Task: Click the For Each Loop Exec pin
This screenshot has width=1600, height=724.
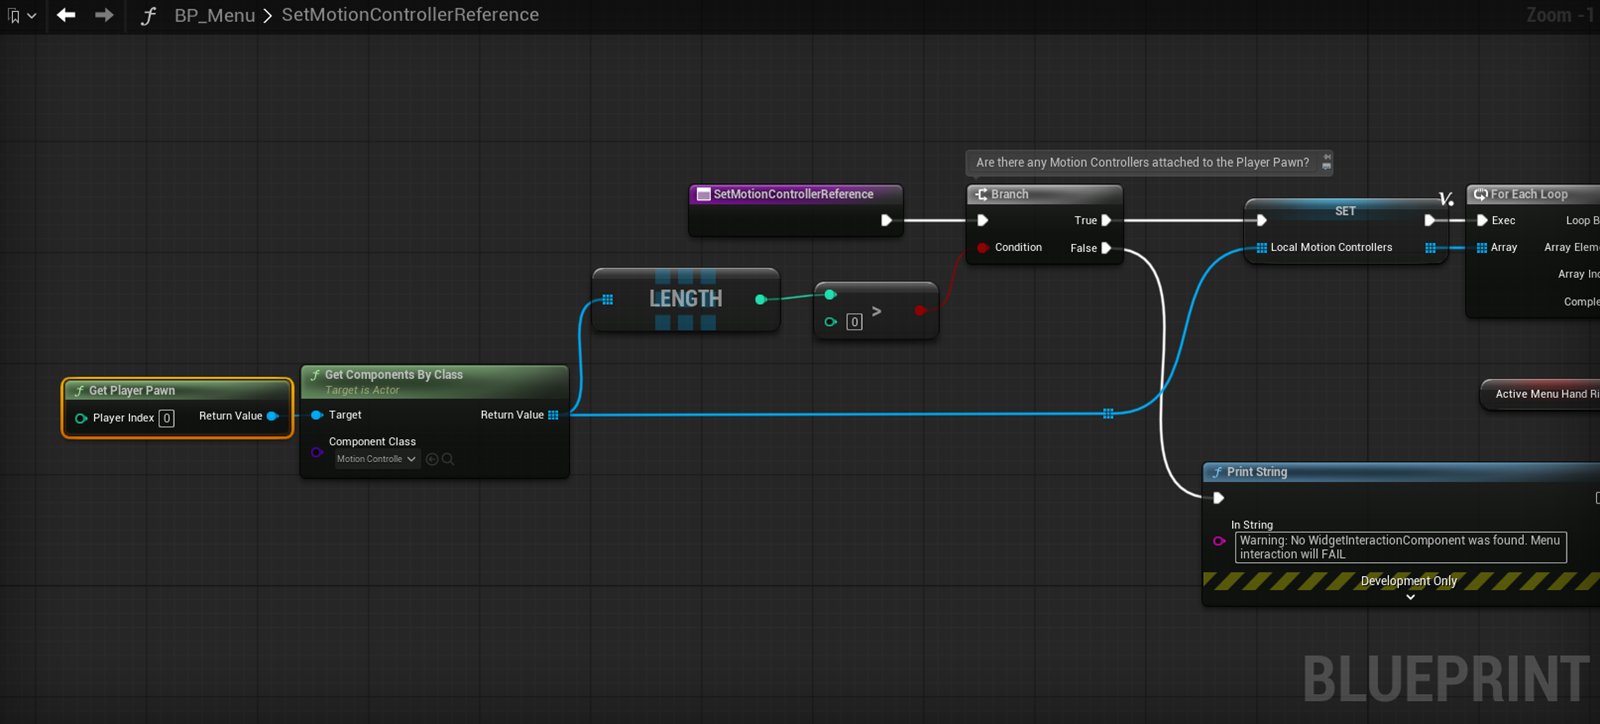Action: (x=1482, y=220)
